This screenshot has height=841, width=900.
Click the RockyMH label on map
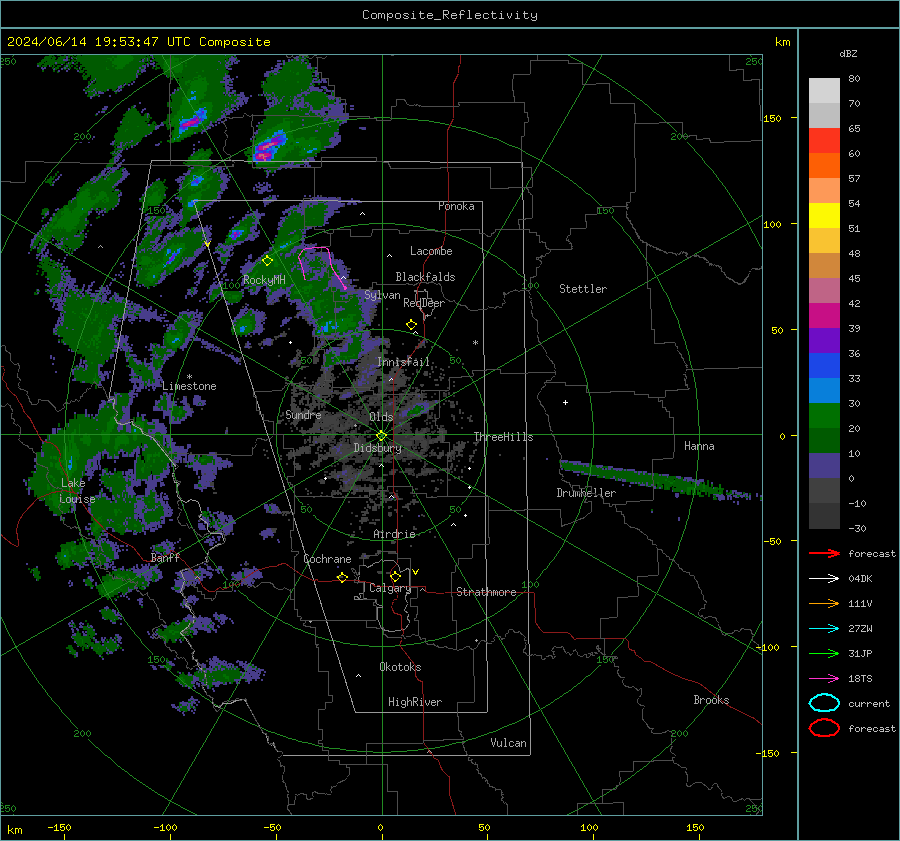click(x=264, y=280)
